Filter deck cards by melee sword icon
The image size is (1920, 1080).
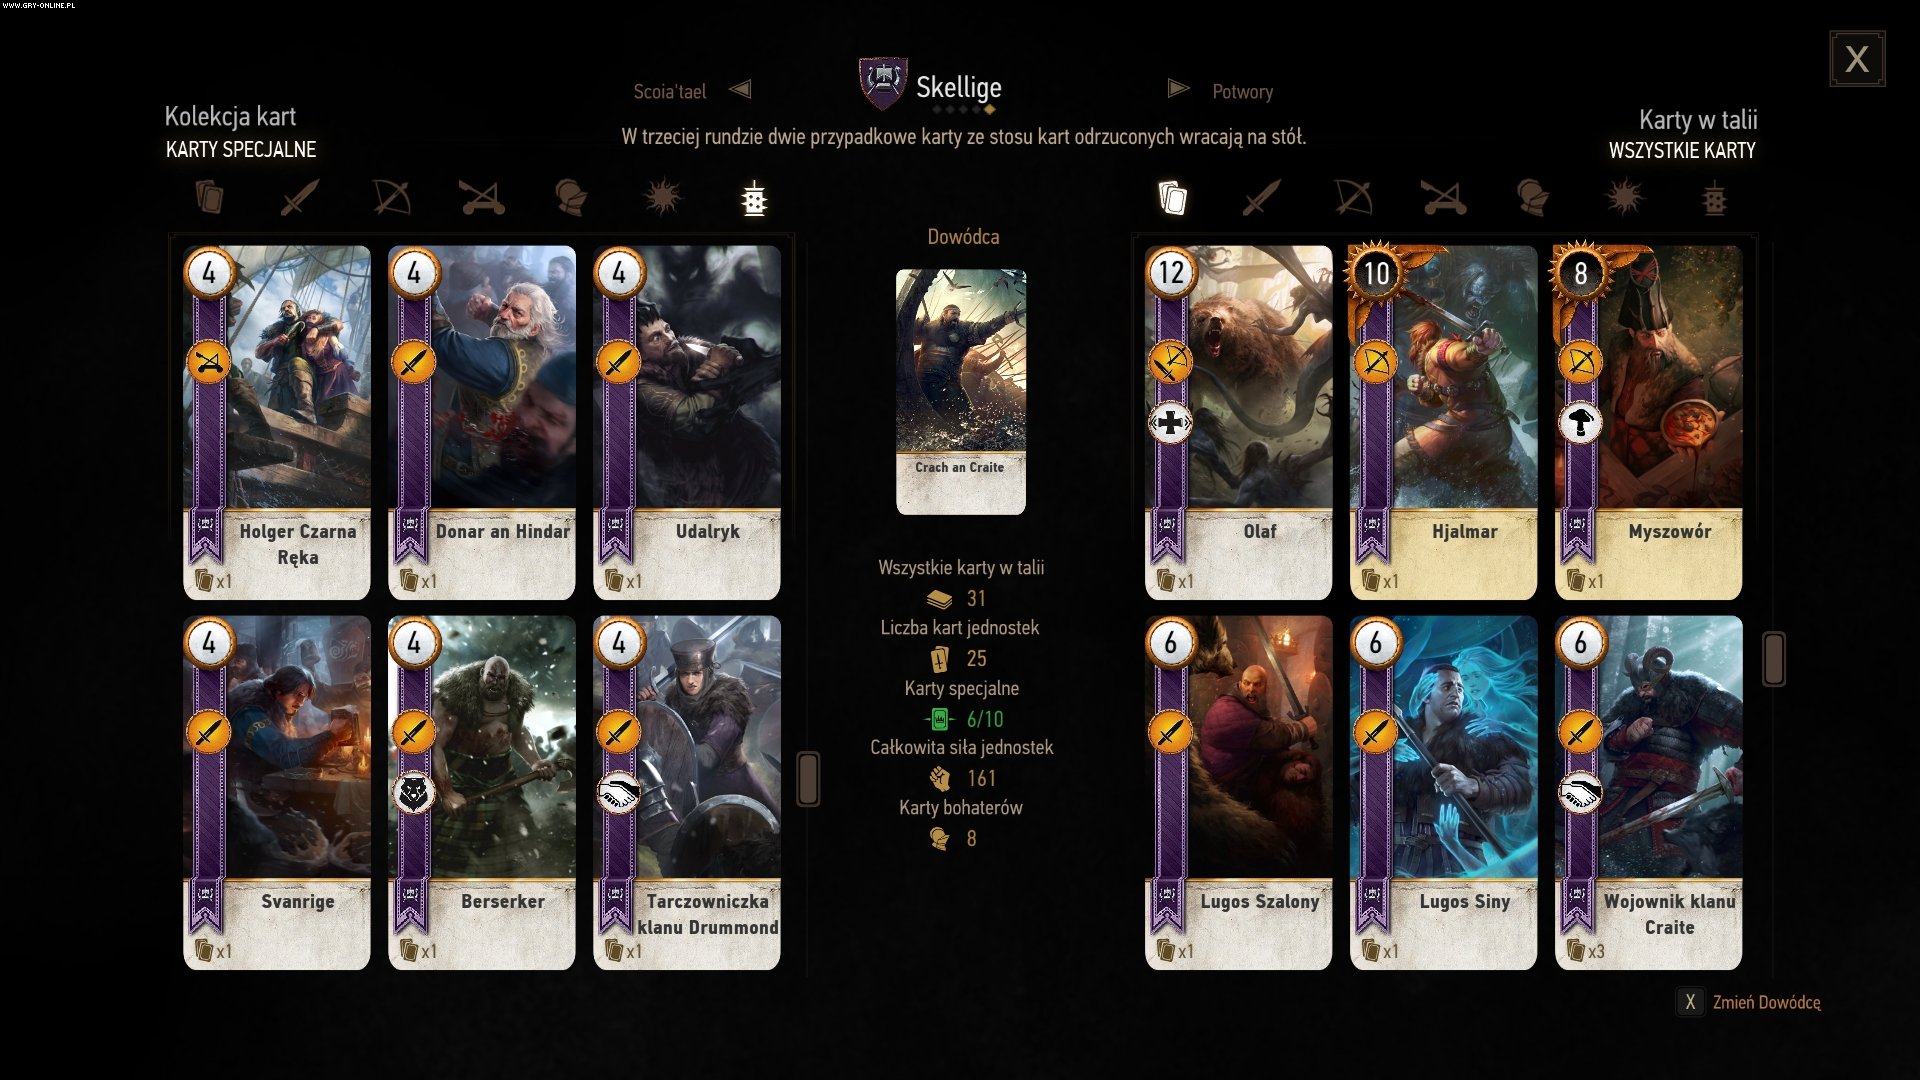1261,198
